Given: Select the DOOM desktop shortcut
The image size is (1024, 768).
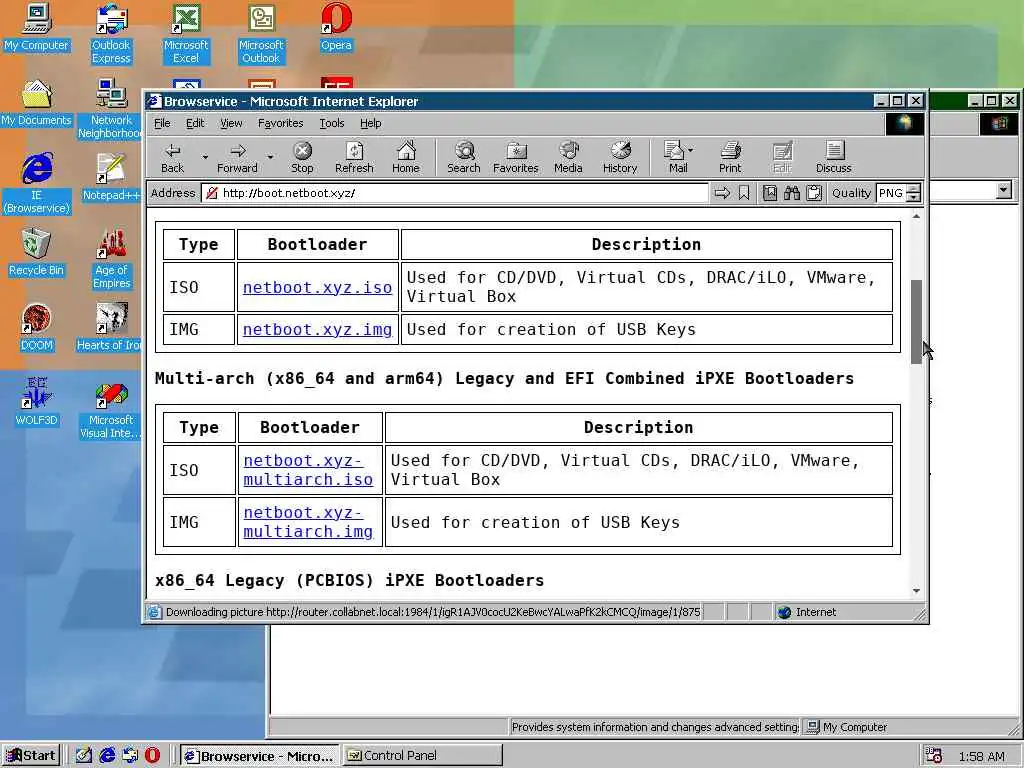Looking at the screenshot, I should pyautogui.click(x=36, y=328).
